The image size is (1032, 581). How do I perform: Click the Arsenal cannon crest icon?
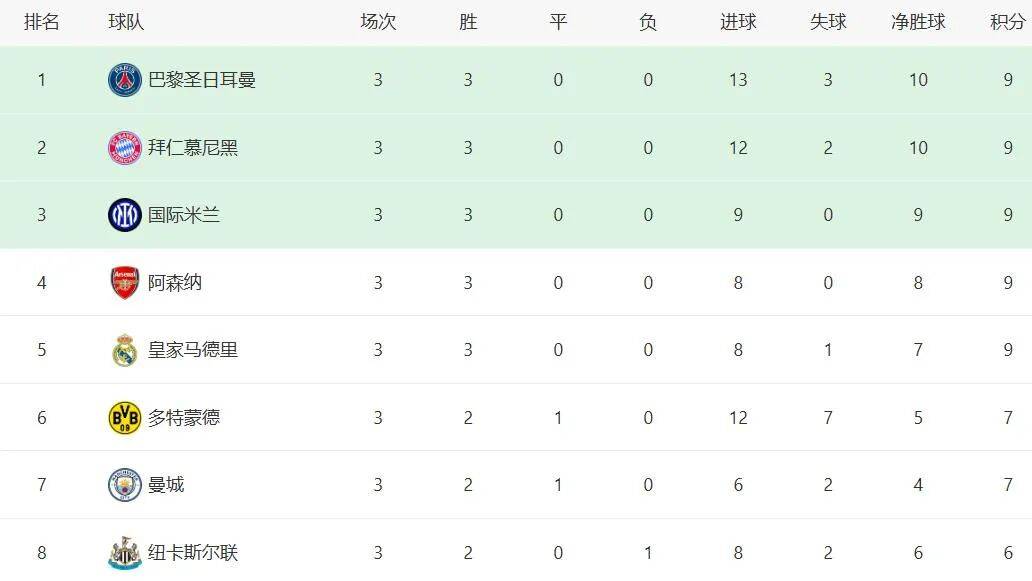pyautogui.click(x=125, y=283)
